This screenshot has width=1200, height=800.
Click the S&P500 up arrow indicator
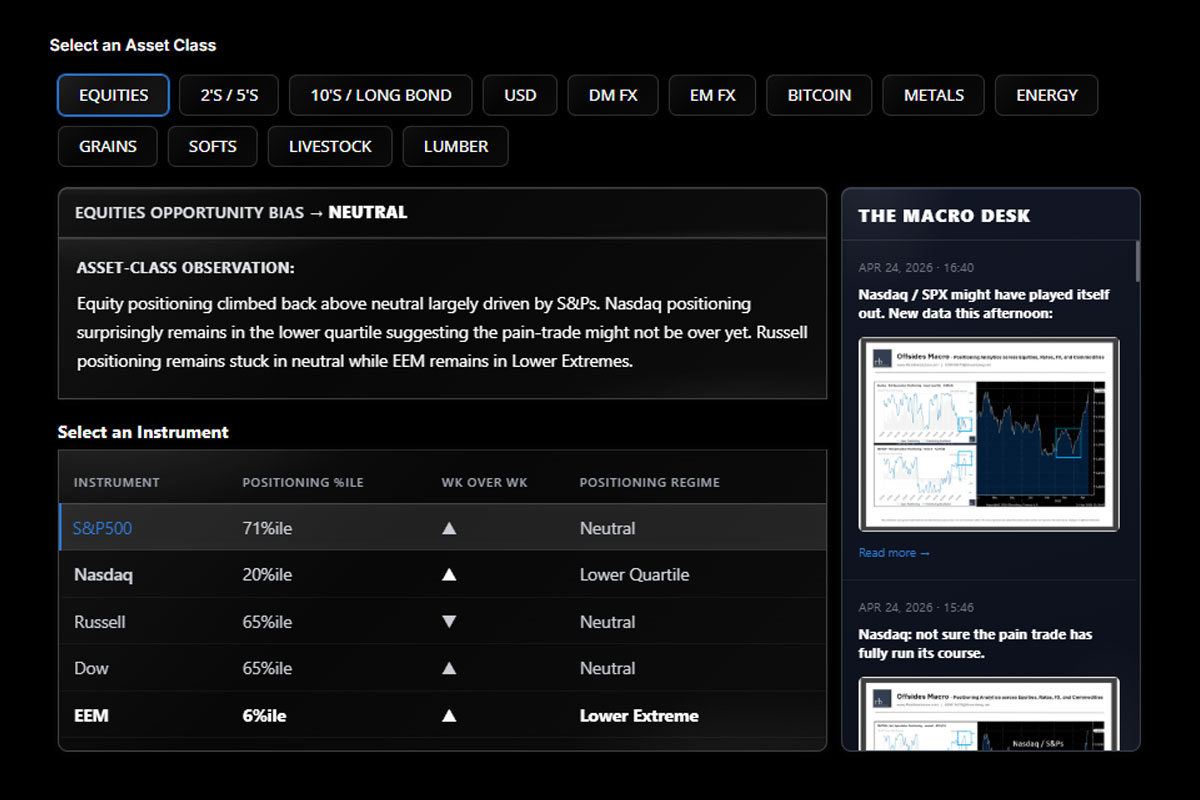[449, 528]
